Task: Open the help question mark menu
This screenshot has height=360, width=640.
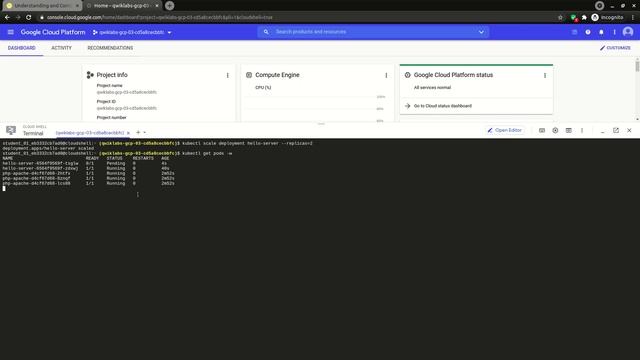Action: point(588,32)
